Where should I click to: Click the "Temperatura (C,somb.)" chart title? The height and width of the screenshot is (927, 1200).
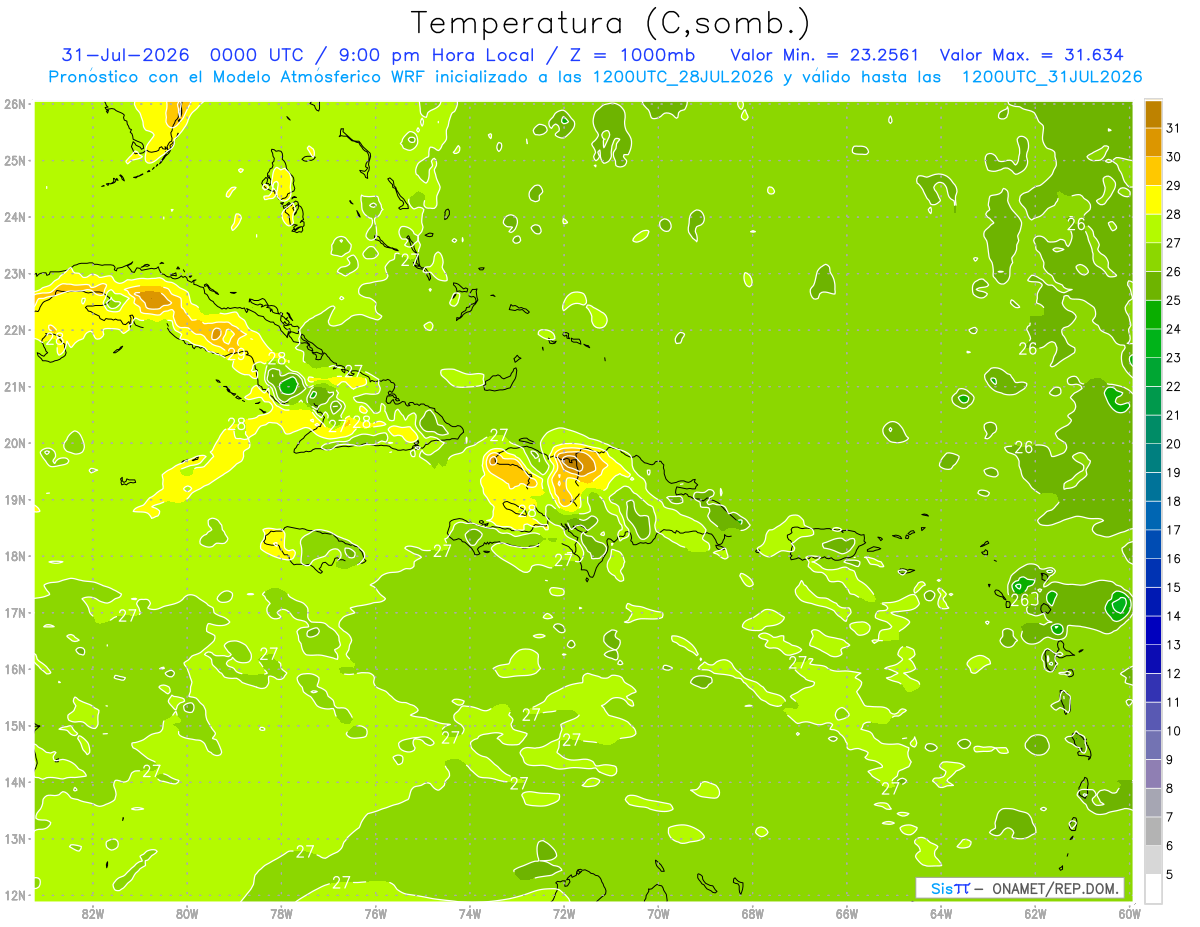(610, 23)
